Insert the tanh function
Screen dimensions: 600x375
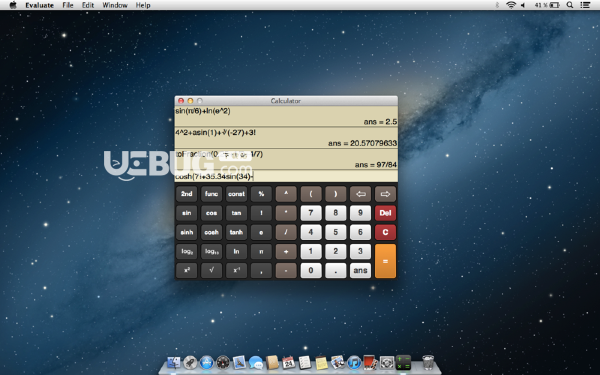coord(236,232)
